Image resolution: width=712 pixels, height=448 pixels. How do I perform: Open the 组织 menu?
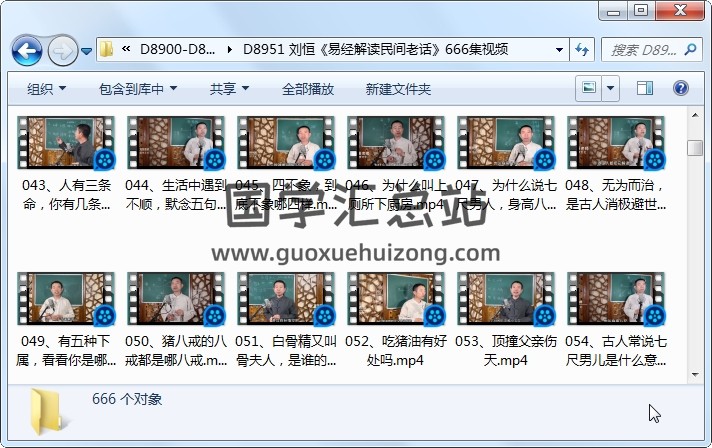coord(46,89)
